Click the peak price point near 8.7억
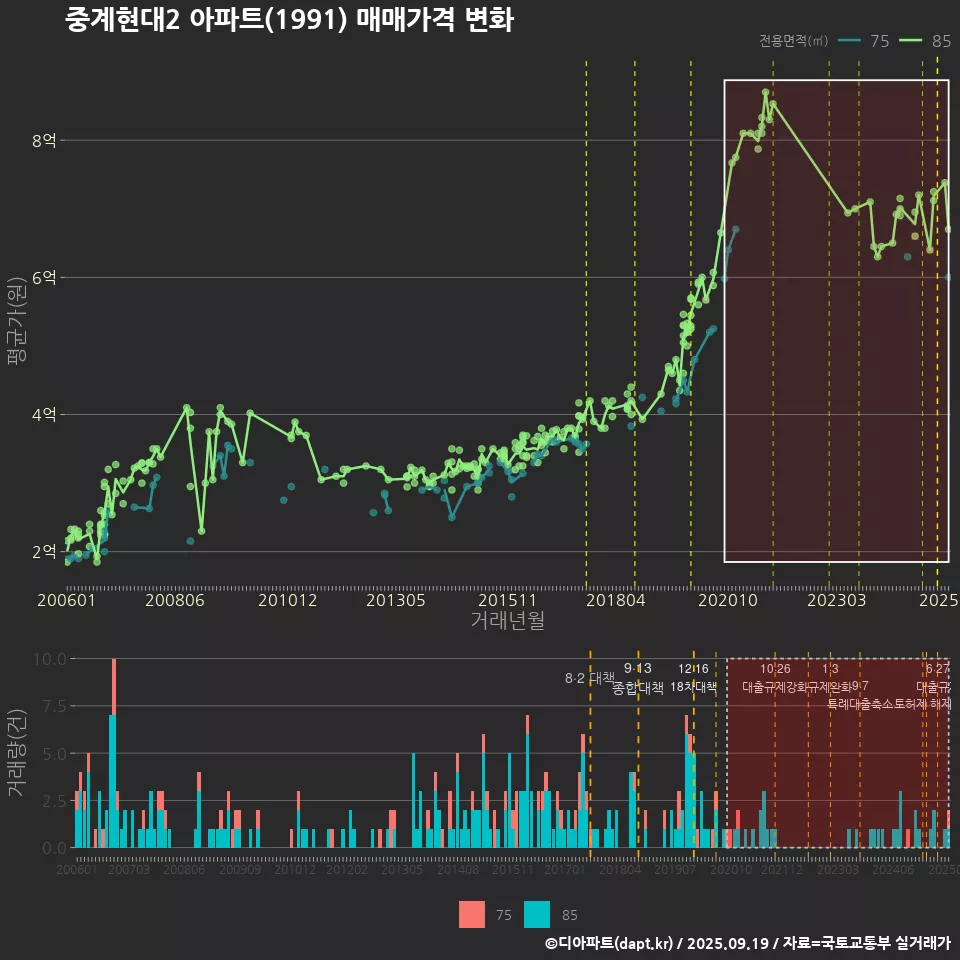 click(765, 92)
